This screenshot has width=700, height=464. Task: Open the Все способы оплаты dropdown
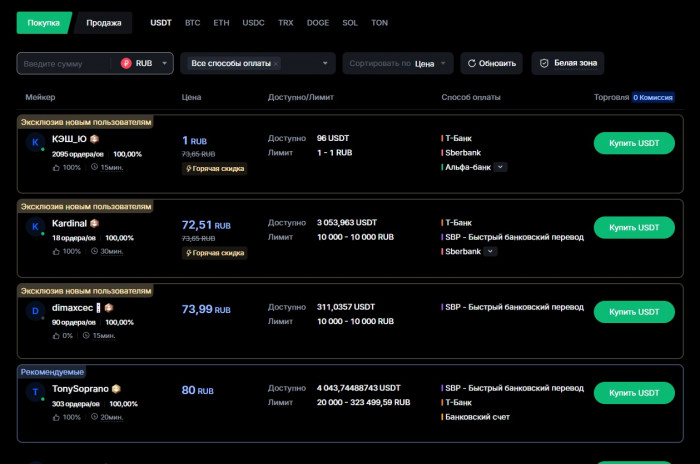[258, 63]
